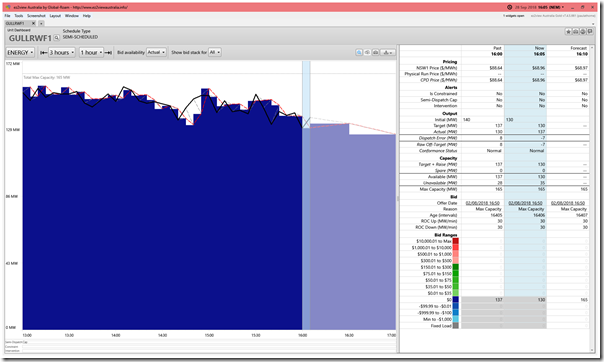604x362 pixels.
Task: Close the GULLRWF1 tab
Action: coord(33,23)
